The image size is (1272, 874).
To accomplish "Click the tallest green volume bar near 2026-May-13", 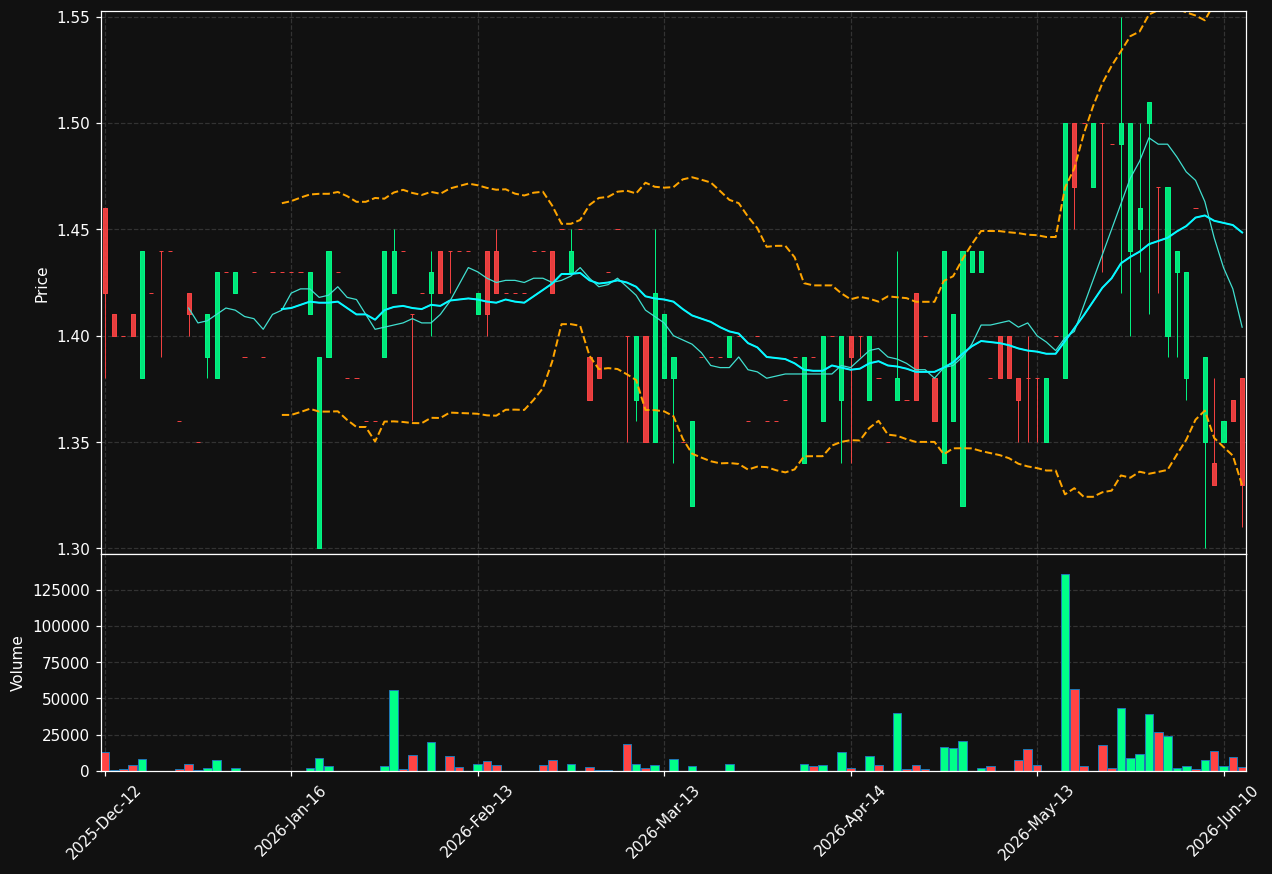I will click(x=1065, y=673).
